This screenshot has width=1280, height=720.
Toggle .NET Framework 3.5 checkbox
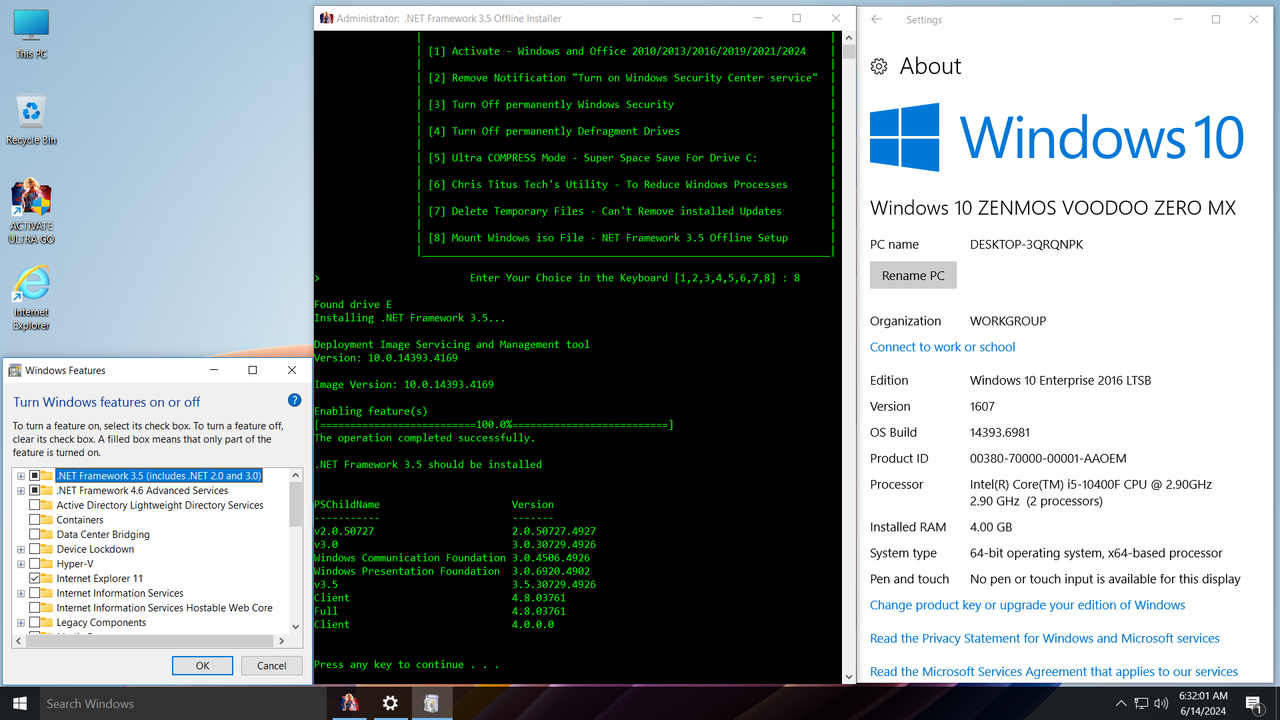(35, 476)
